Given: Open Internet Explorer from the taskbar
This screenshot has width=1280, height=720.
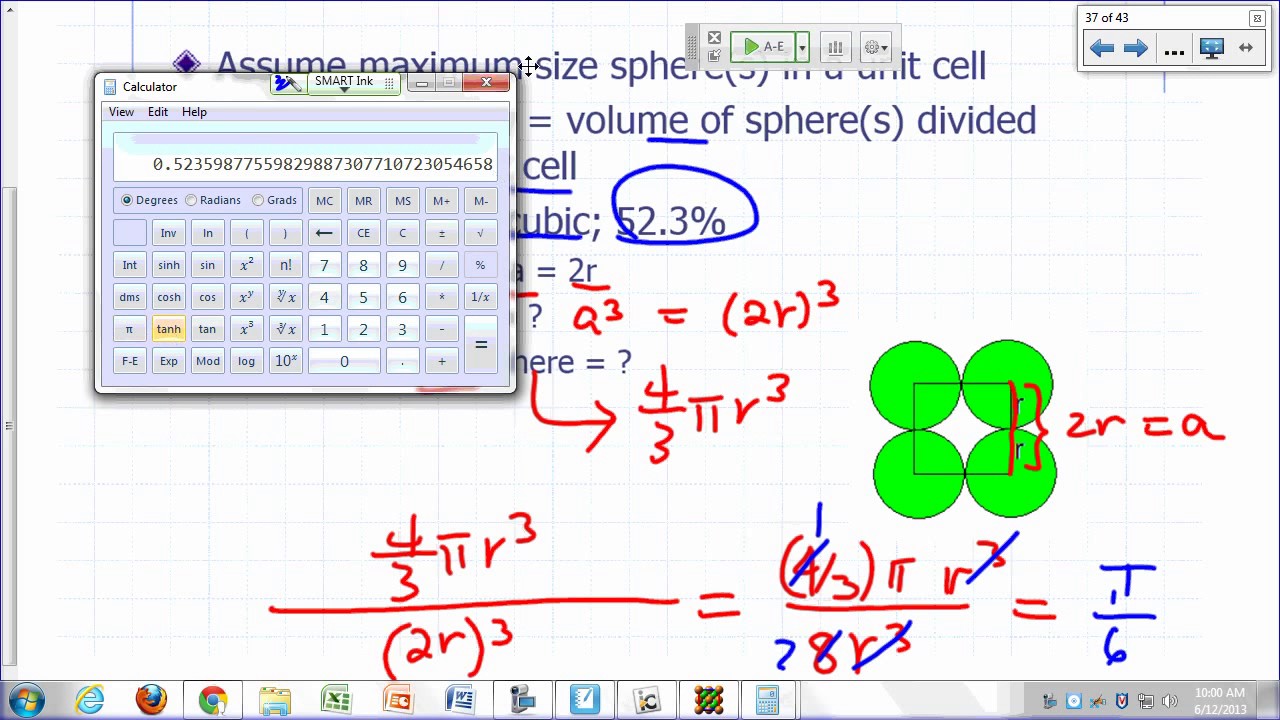Looking at the screenshot, I should click(x=90, y=700).
